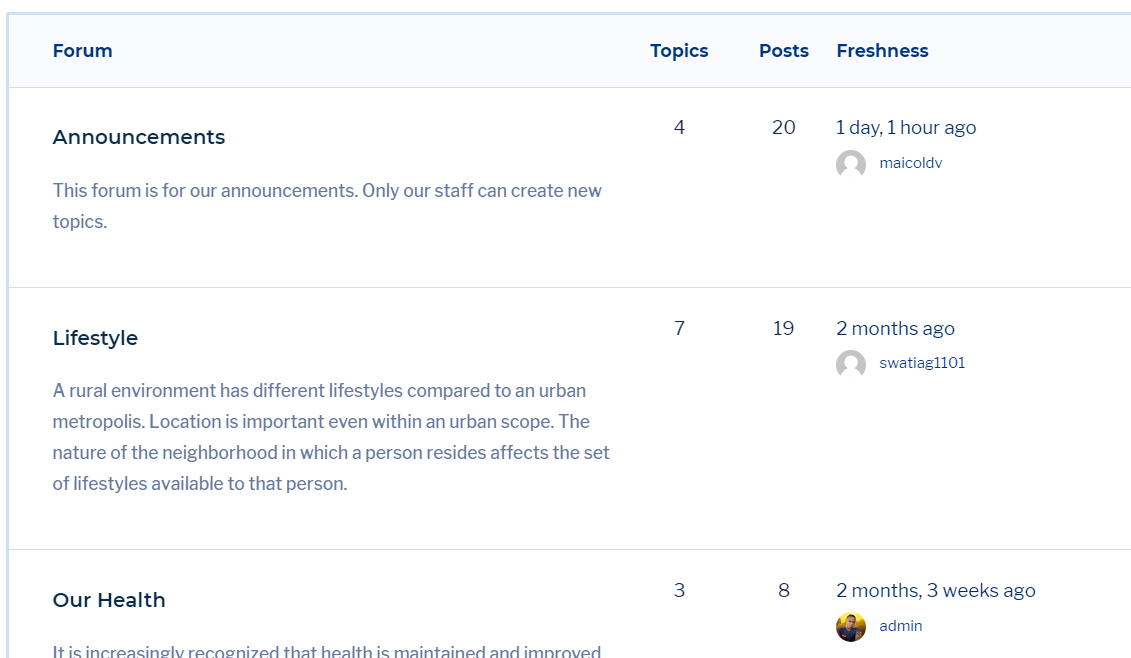Open the Our Health forum
Screen dimensions: 1131x658
pos(109,600)
